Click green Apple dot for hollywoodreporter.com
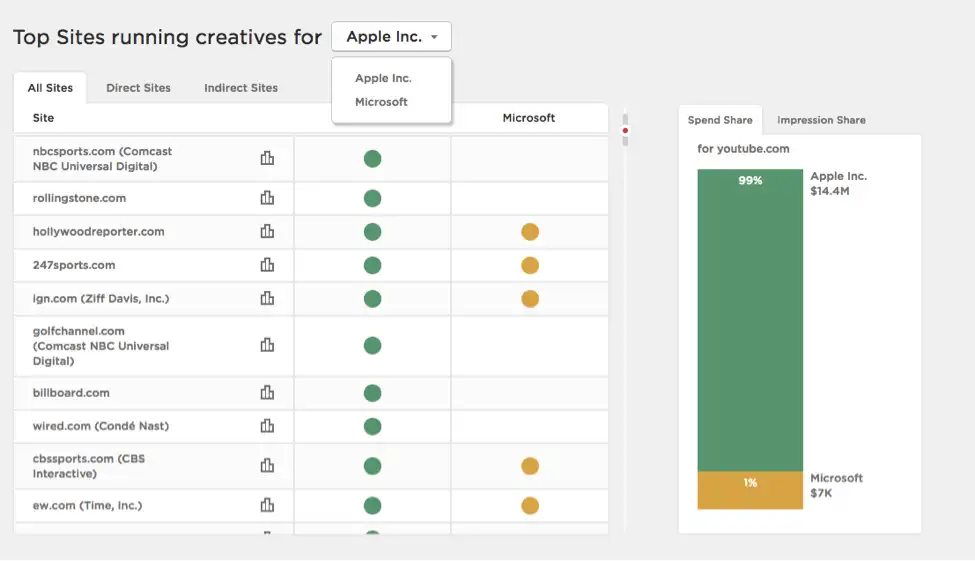Screen dimensions: 975x561 372,232
